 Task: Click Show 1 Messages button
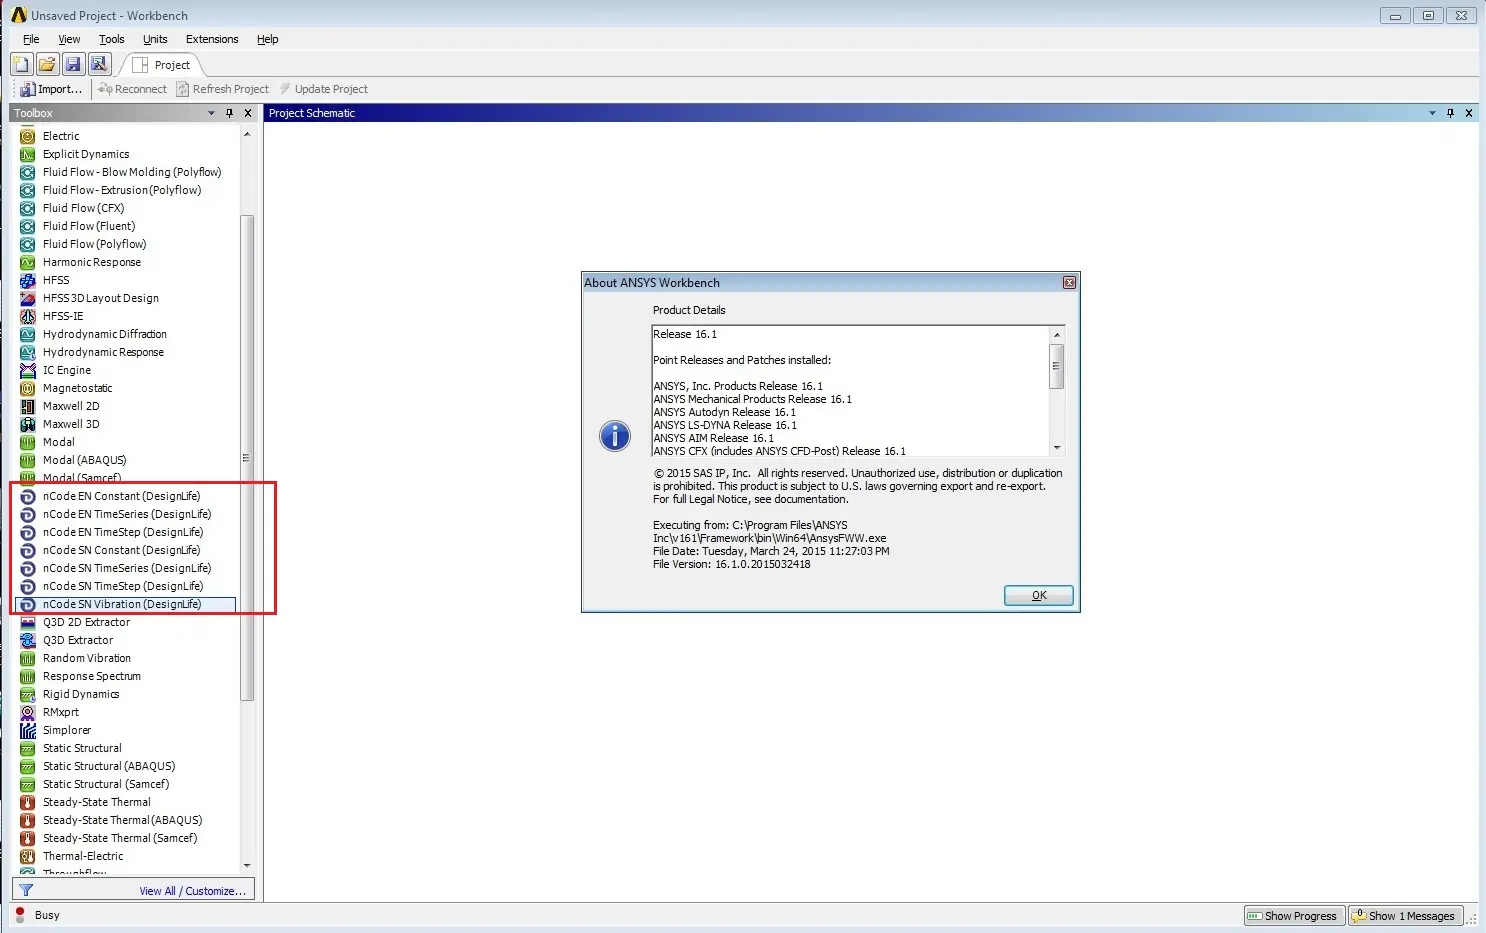click(x=1405, y=915)
